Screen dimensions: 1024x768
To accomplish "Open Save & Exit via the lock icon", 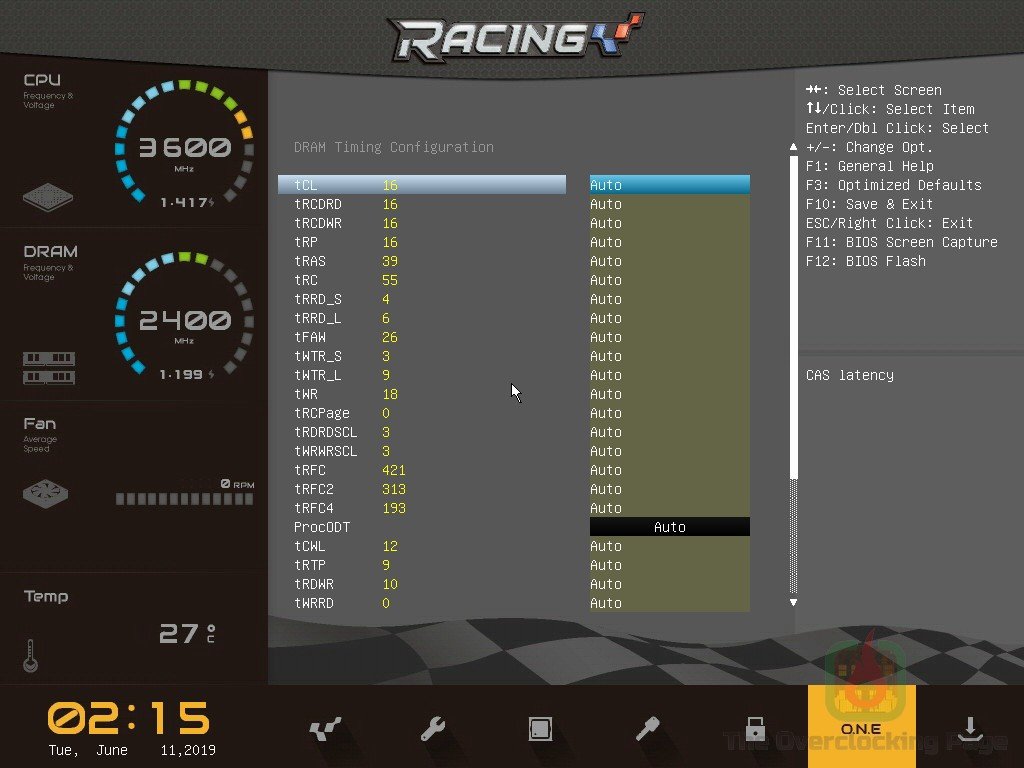I will point(754,729).
